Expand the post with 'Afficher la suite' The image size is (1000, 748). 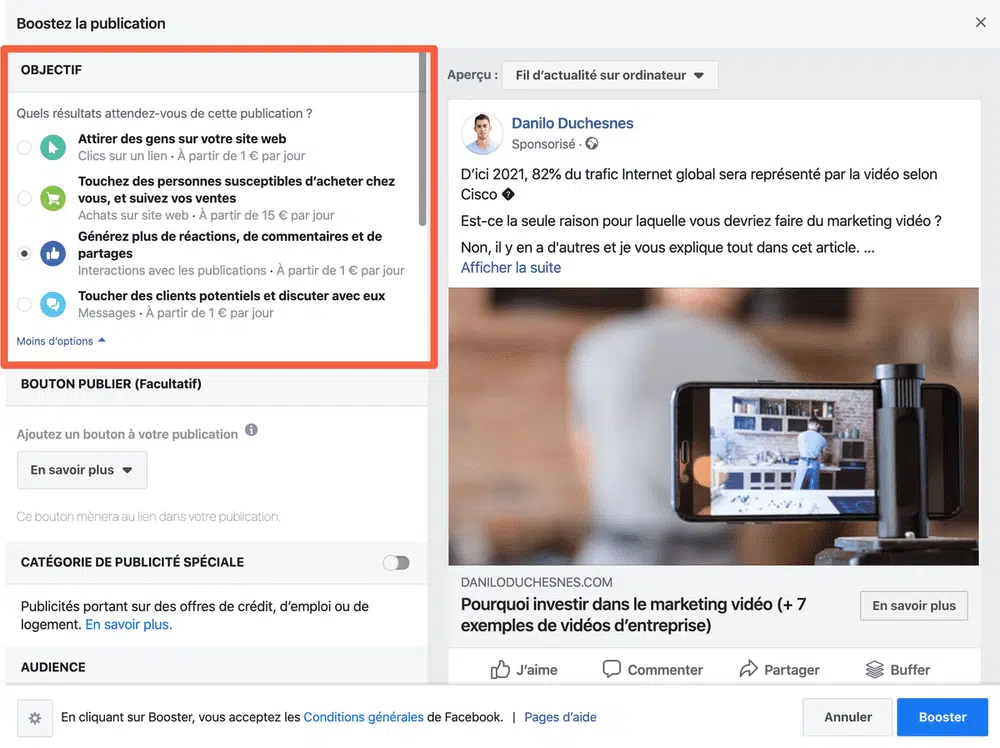pyautogui.click(x=511, y=268)
